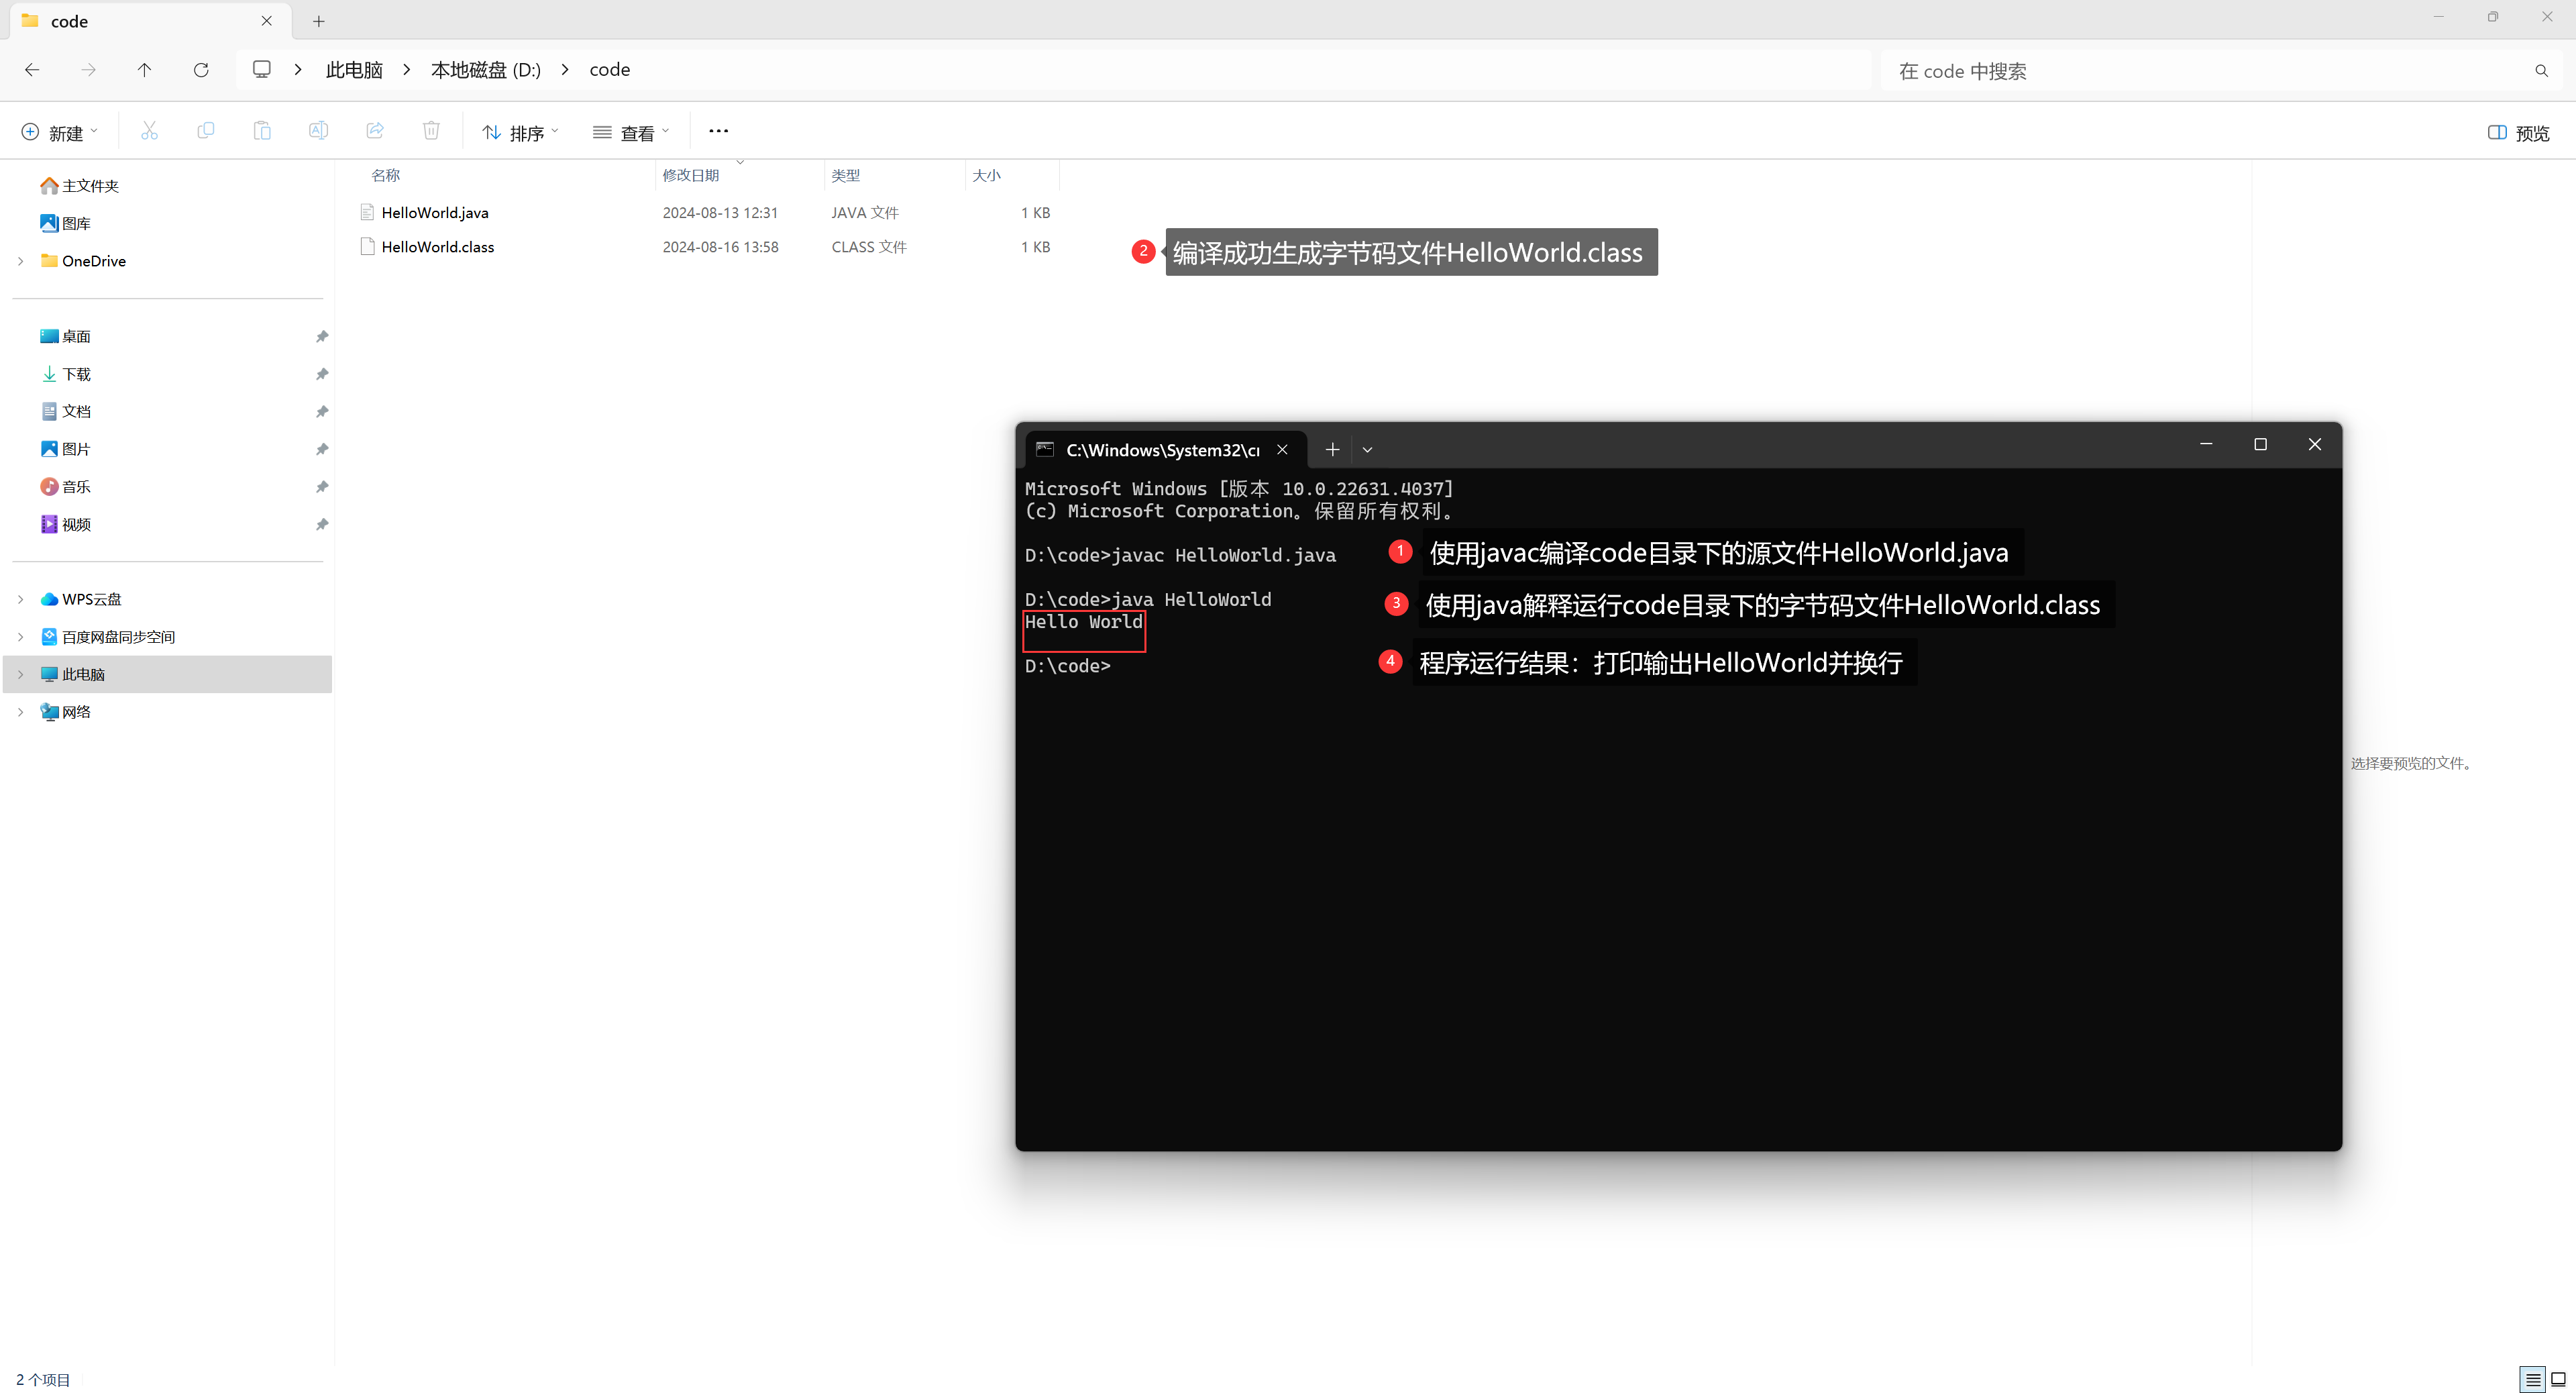Click the Paste clipboard icon
The width and height of the screenshot is (2576, 1393).
click(x=262, y=131)
